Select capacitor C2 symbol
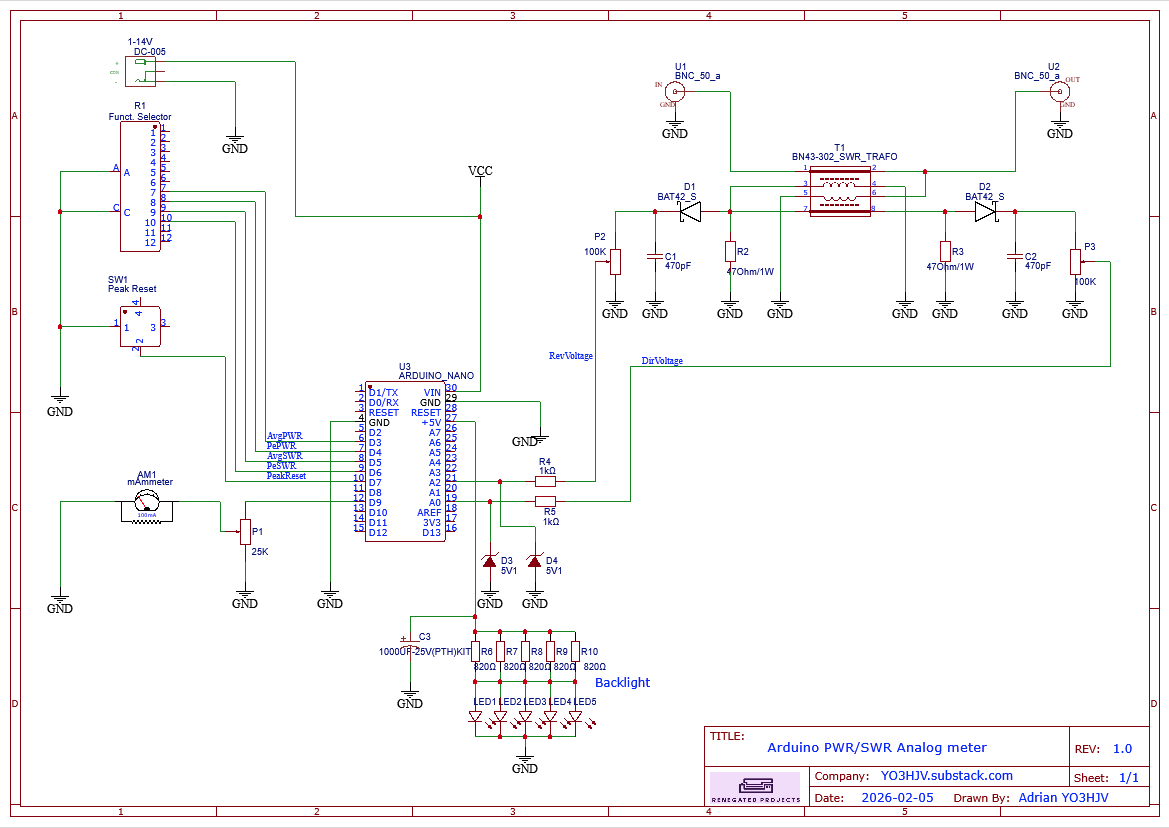 click(1015, 256)
